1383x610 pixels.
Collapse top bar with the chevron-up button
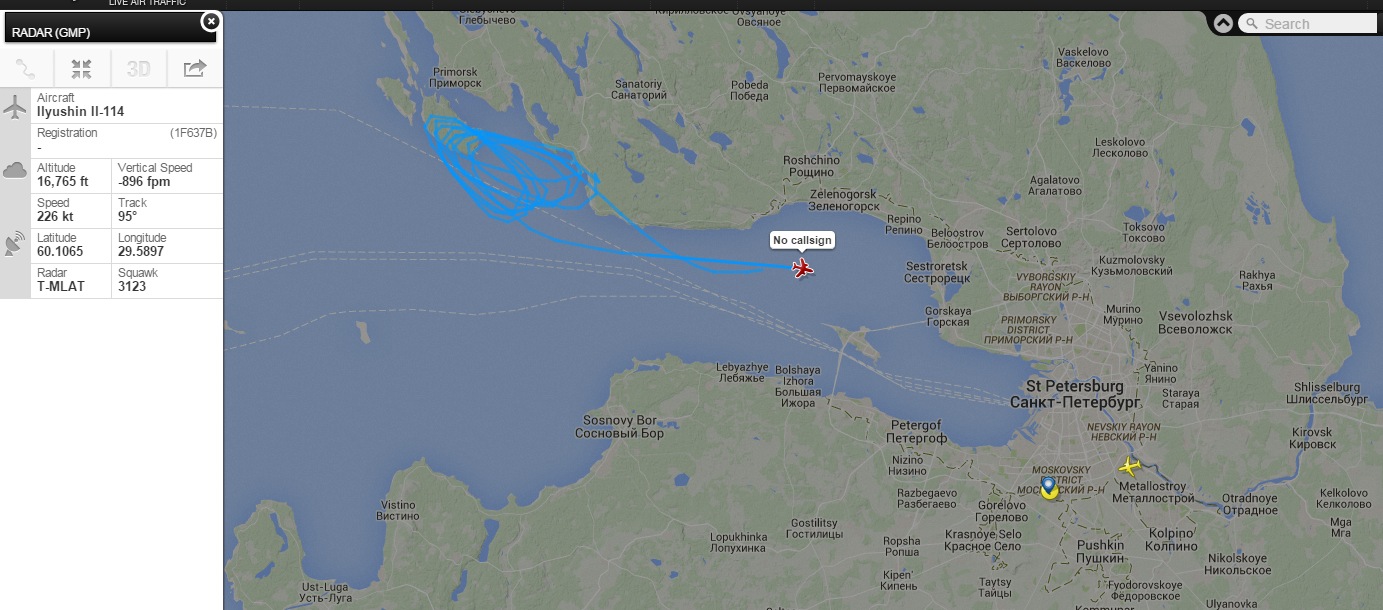[x=1224, y=24]
